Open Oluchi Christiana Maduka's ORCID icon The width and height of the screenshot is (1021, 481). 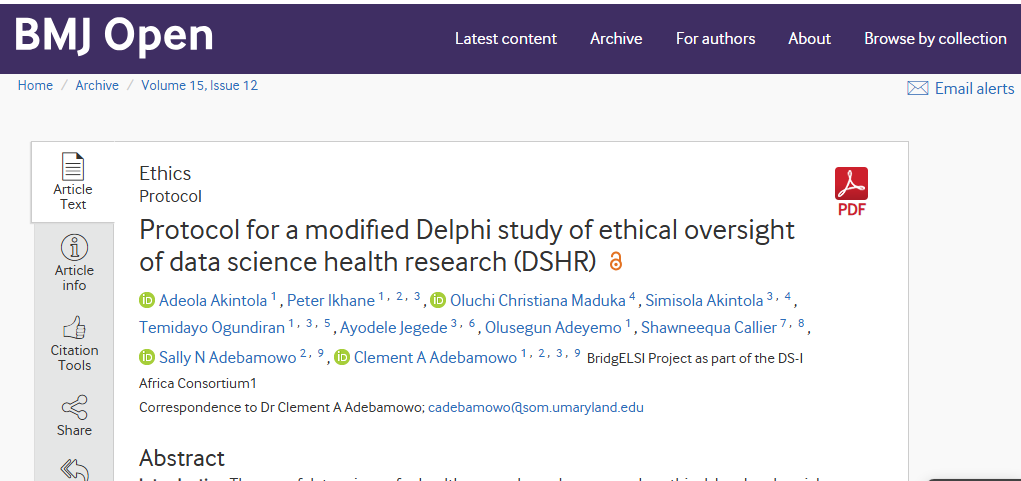click(438, 300)
